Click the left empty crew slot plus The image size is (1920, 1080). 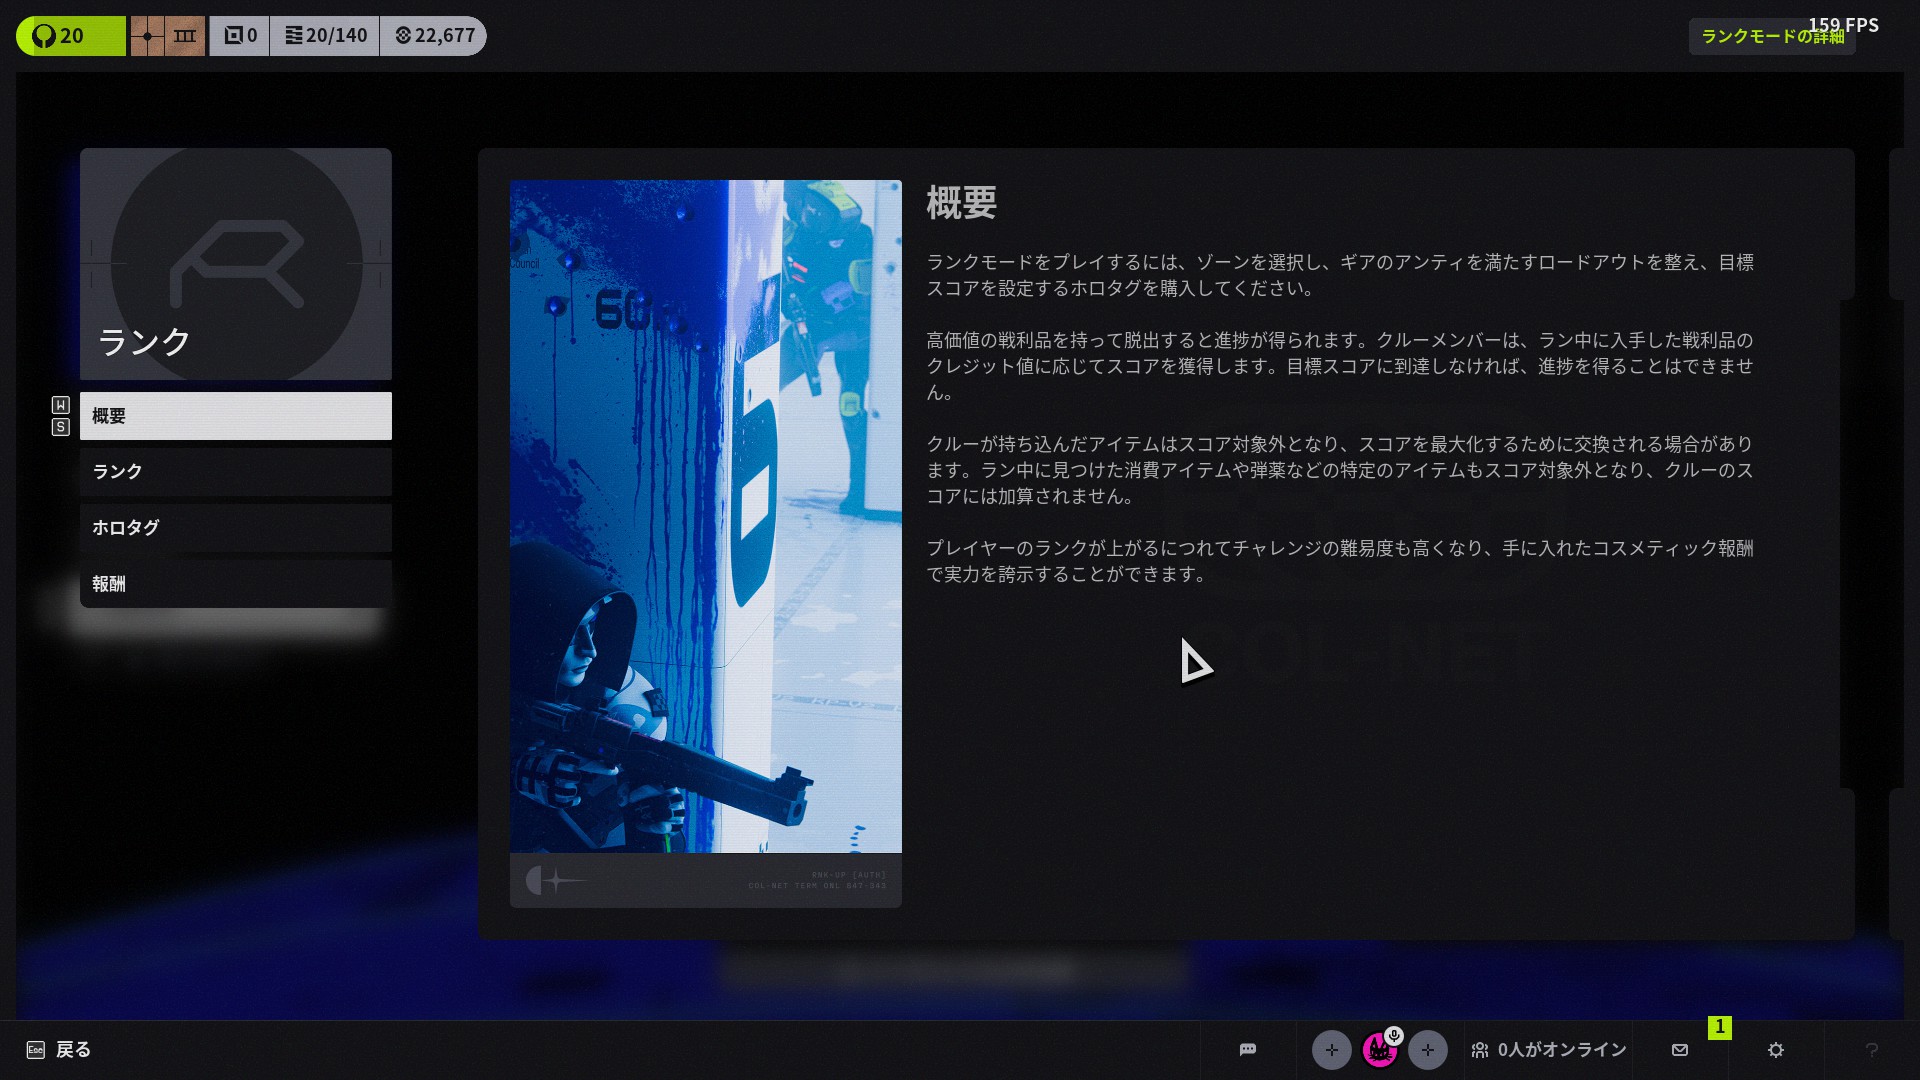[x=1331, y=1050]
